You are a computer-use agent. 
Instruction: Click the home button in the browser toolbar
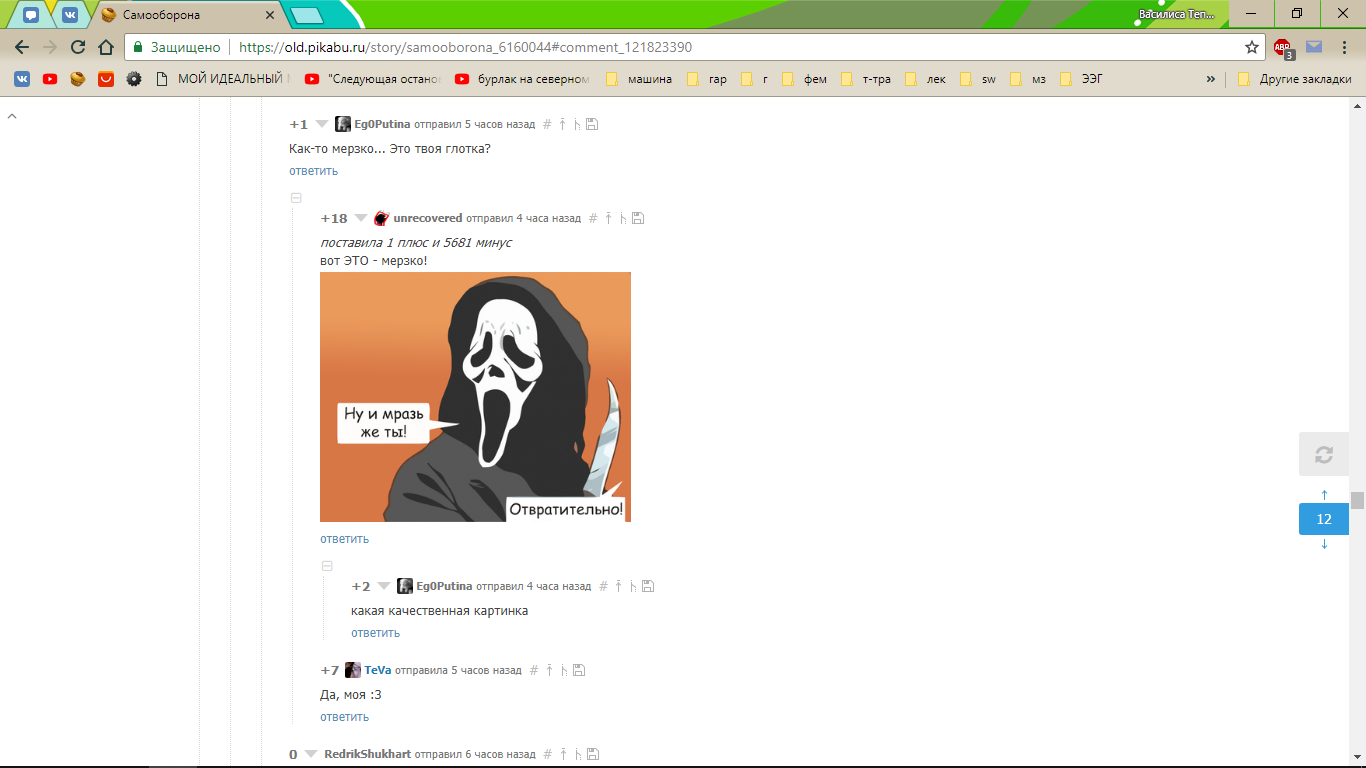tap(106, 47)
